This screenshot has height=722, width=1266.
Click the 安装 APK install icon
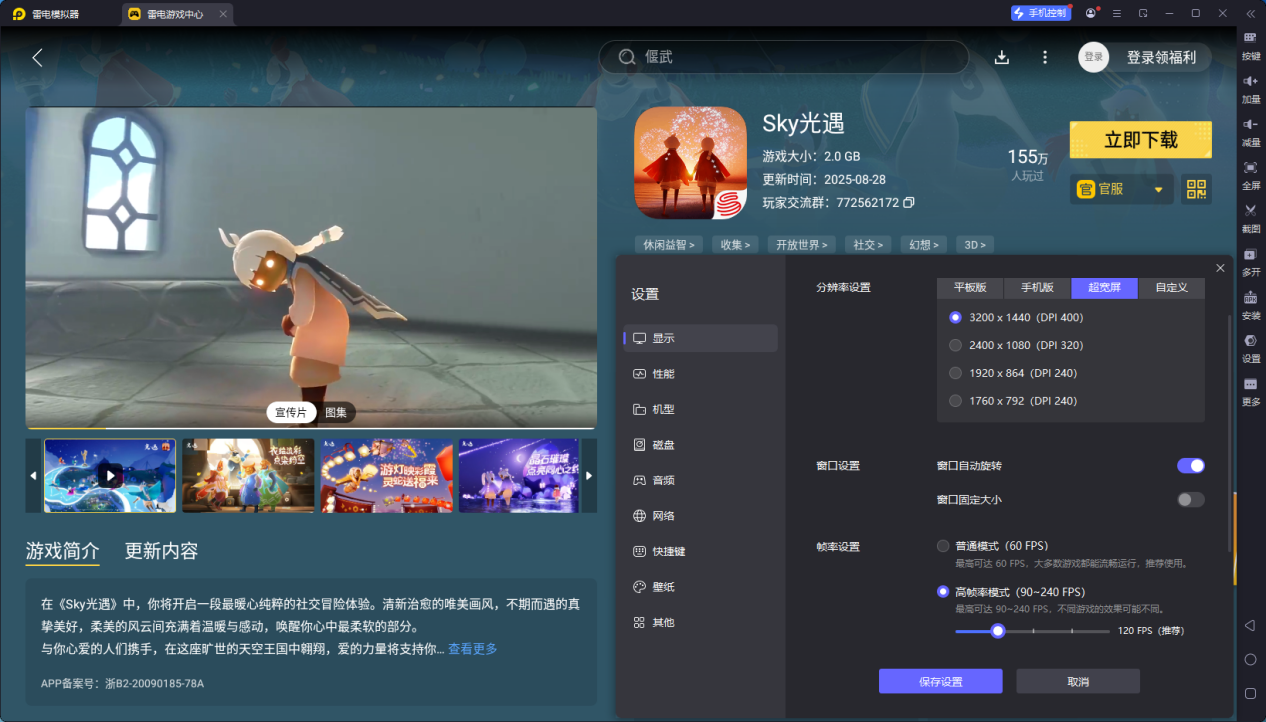click(x=1250, y=297)
